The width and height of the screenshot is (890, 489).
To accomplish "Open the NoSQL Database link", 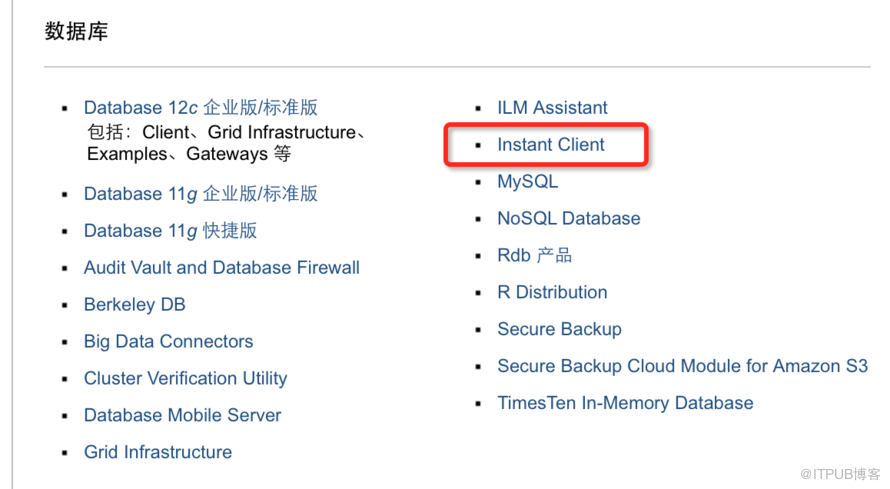I will click(x=569, y=218).
